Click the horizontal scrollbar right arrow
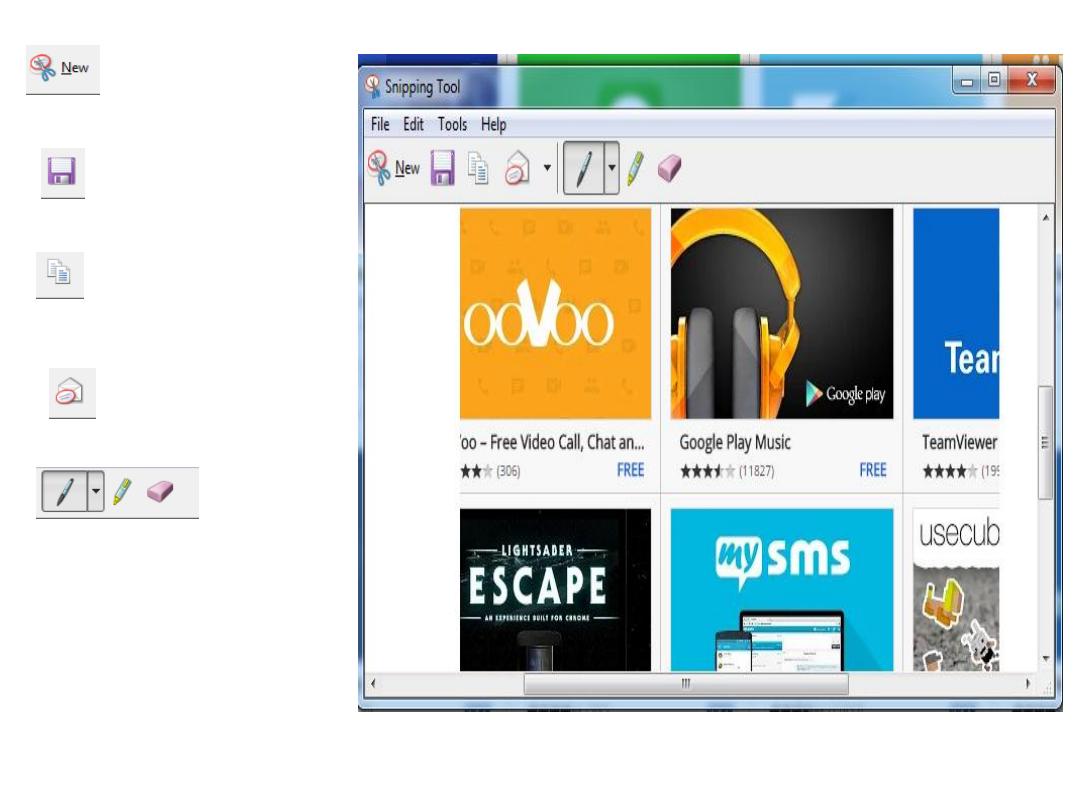This screenshot has height=810, width=1080. (1028, 683)
